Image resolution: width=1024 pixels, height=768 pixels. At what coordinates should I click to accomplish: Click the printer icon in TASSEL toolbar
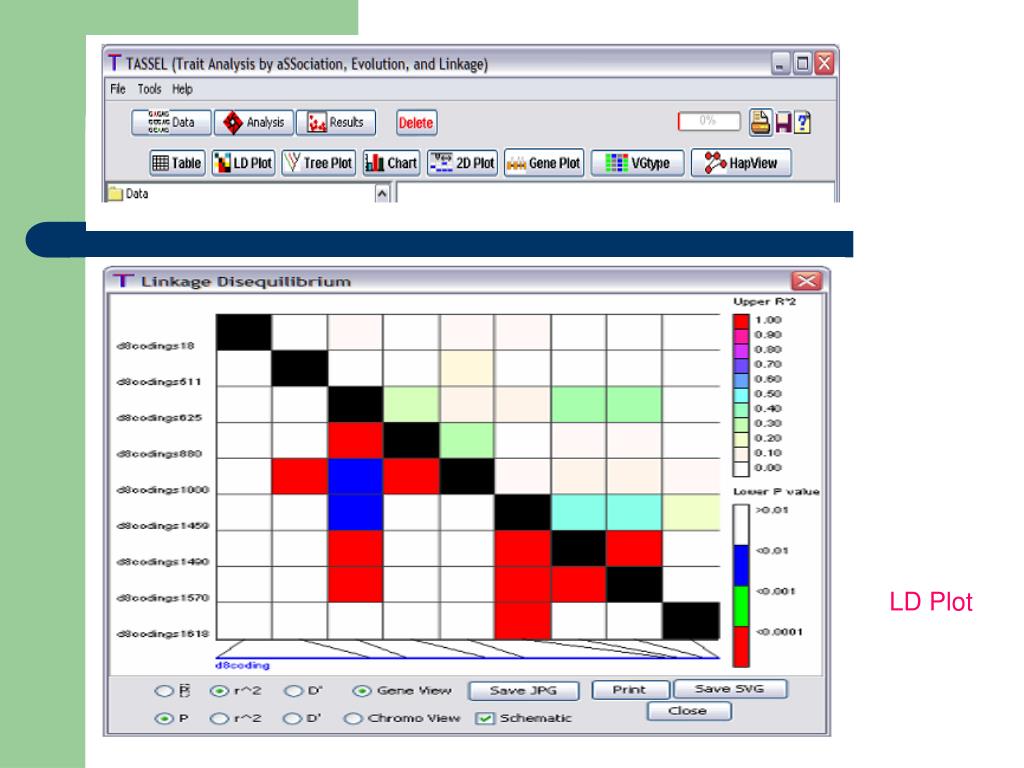[760, 122]
